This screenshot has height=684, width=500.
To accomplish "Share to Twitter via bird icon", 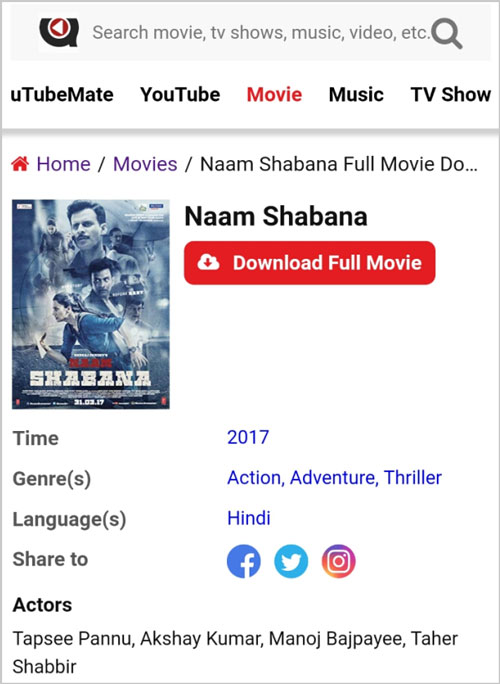I will pyautogui.click(x=291, y=561).
